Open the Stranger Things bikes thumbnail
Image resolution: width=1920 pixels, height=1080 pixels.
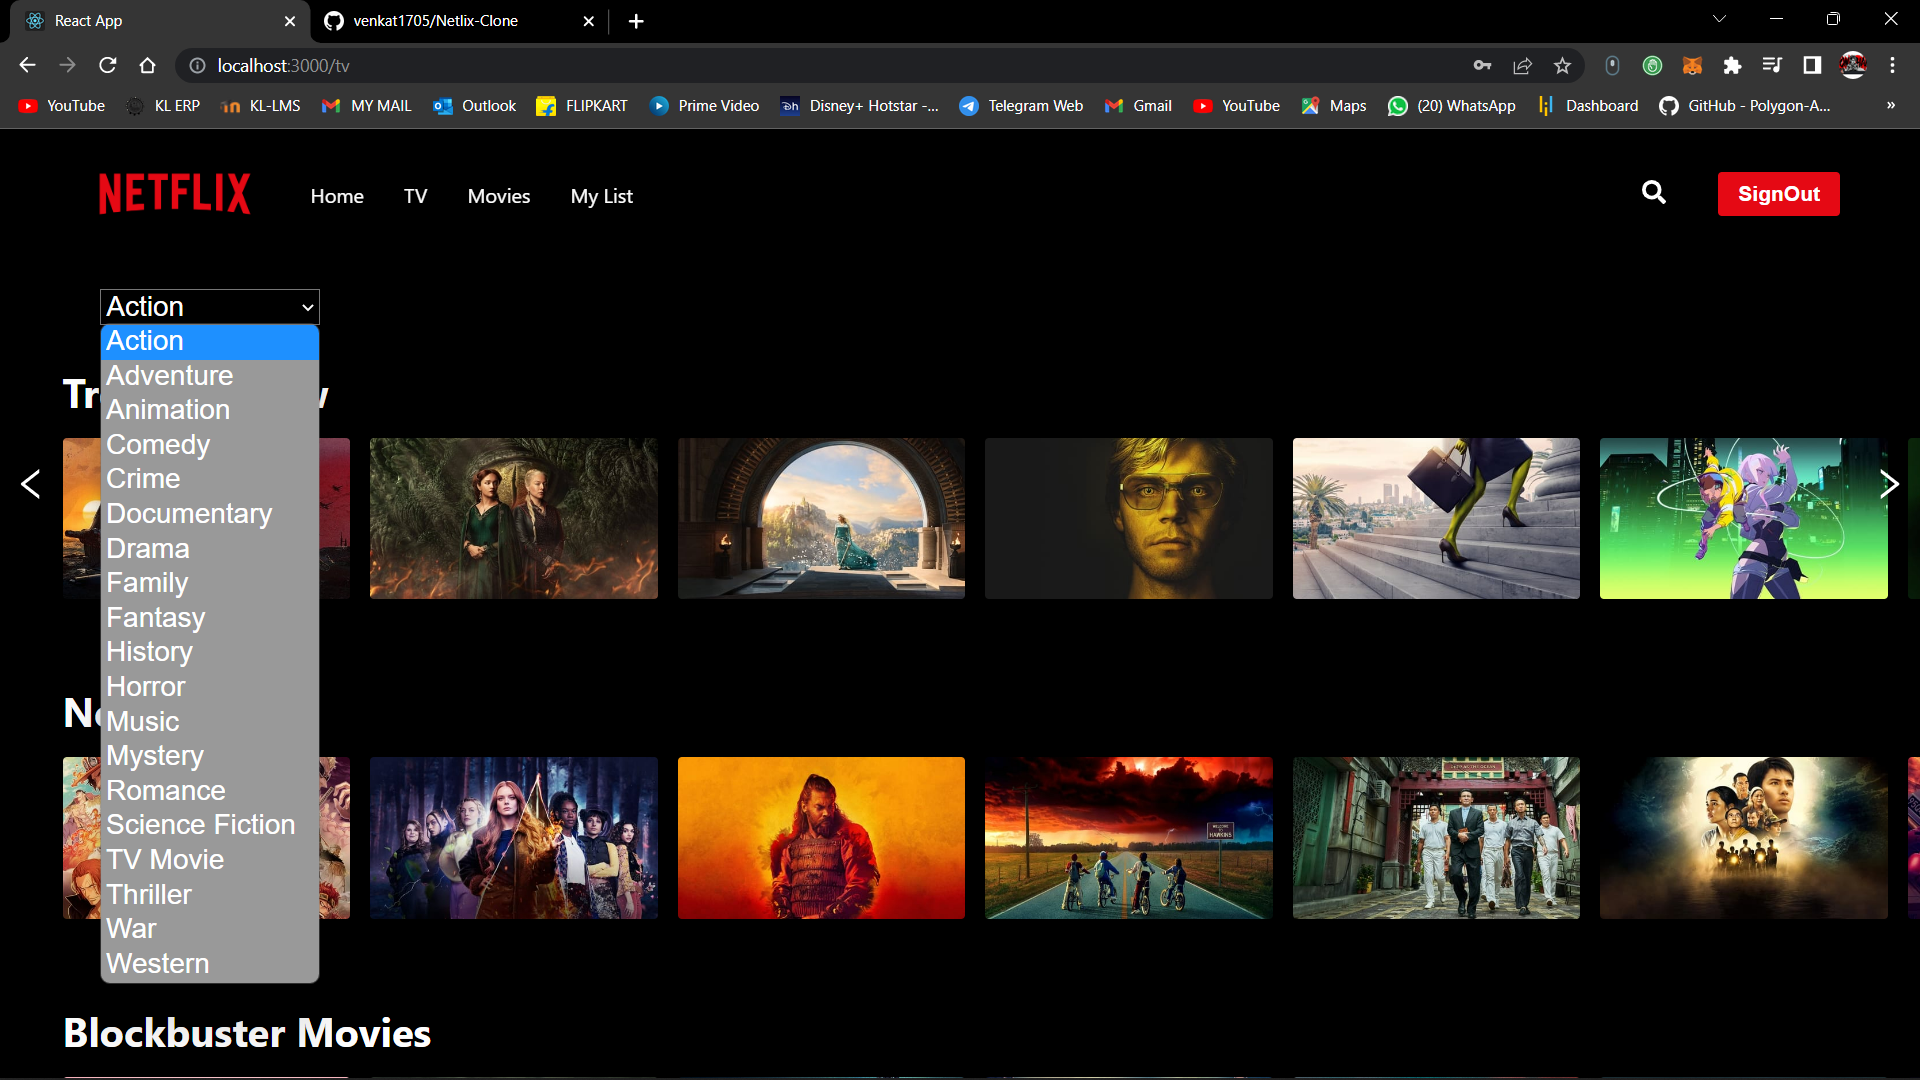coord(1129,838)
